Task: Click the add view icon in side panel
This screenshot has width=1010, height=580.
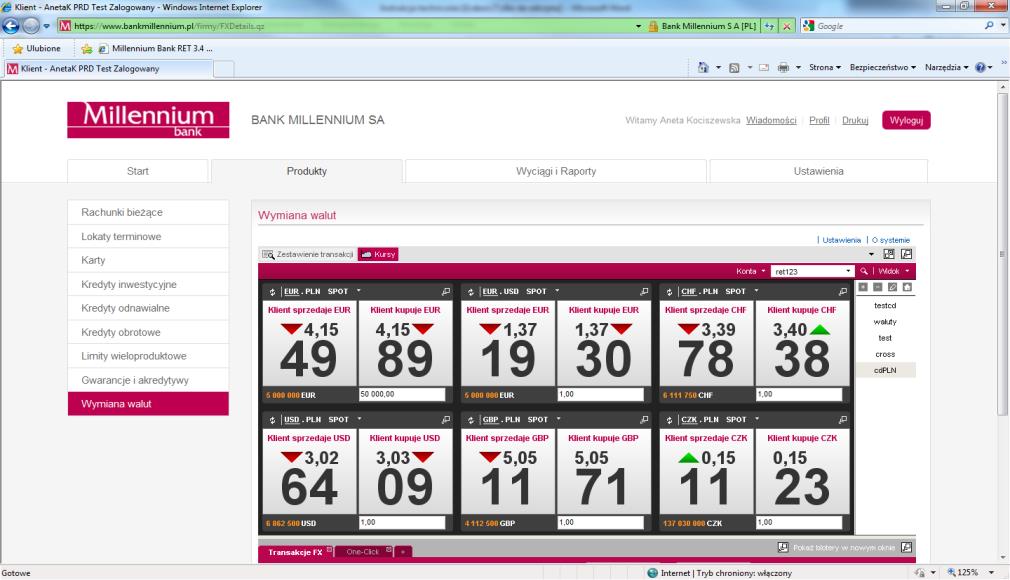Action: point(863,287)
